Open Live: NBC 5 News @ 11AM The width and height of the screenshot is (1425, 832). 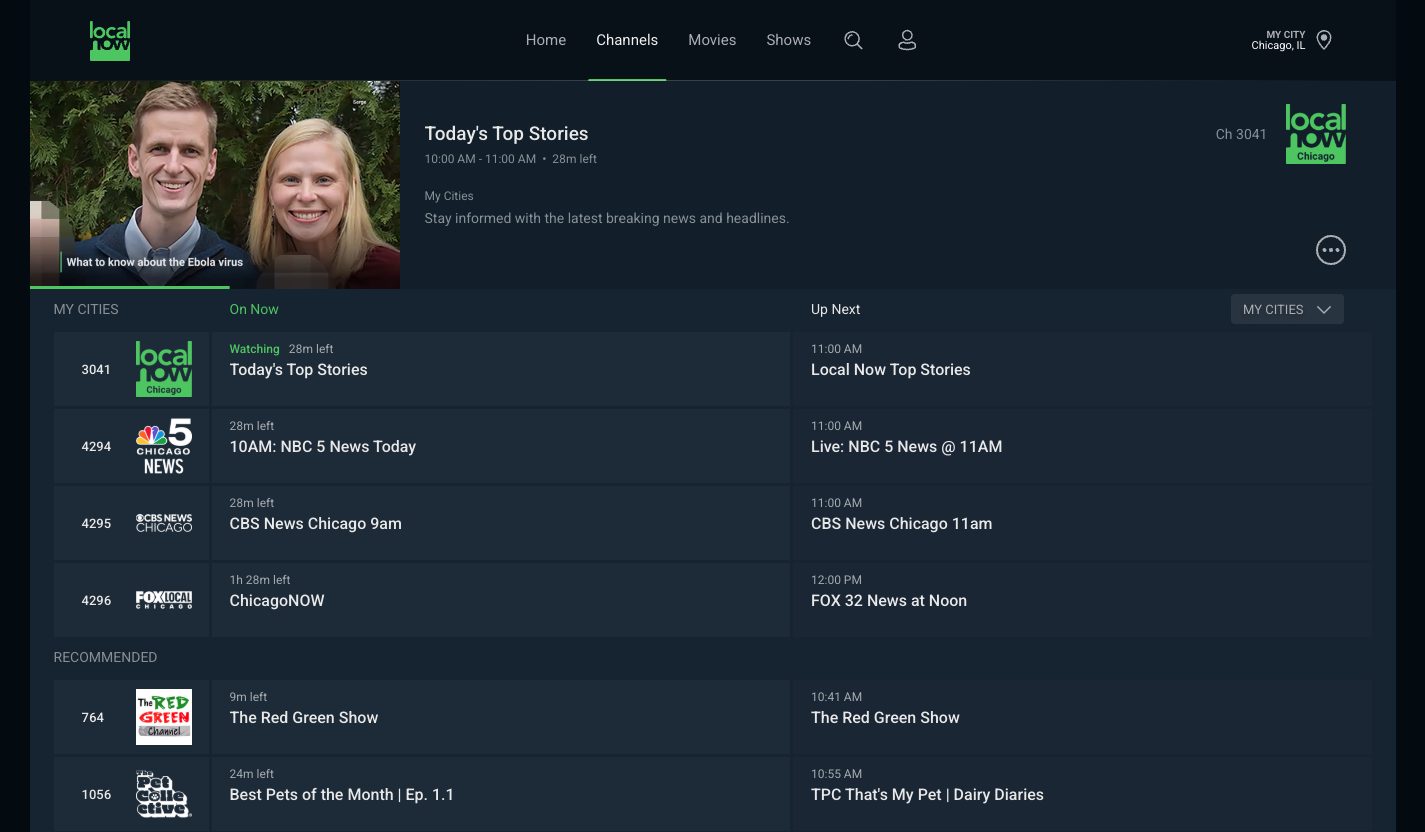1083,446
